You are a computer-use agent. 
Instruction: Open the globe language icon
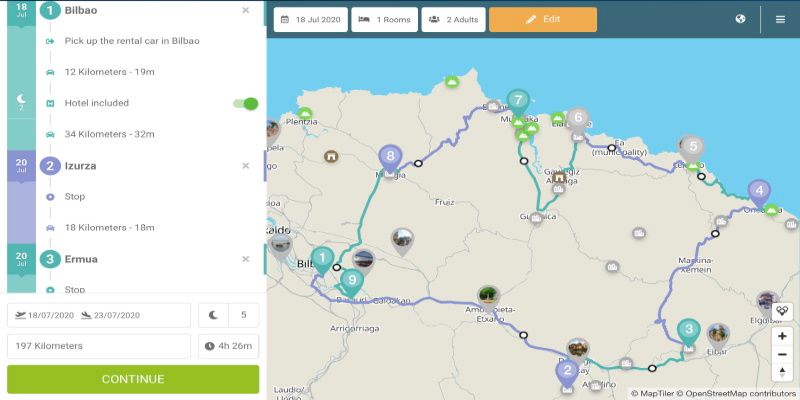740,19
